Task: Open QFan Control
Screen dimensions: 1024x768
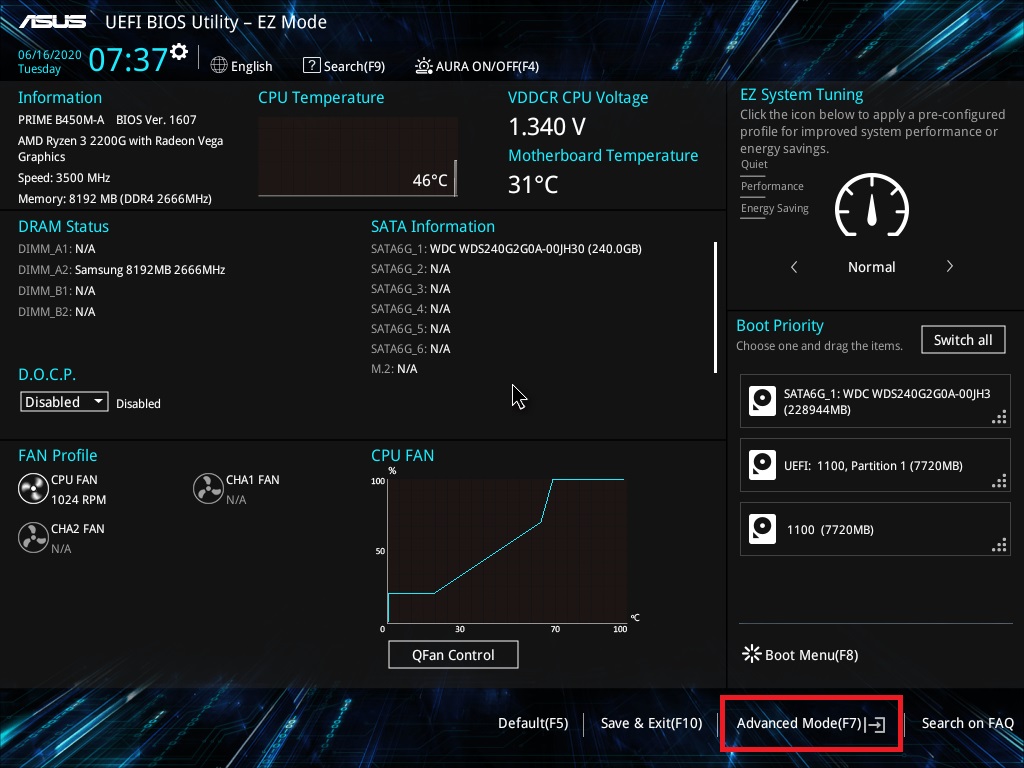Action: click(x=453, y=654)
